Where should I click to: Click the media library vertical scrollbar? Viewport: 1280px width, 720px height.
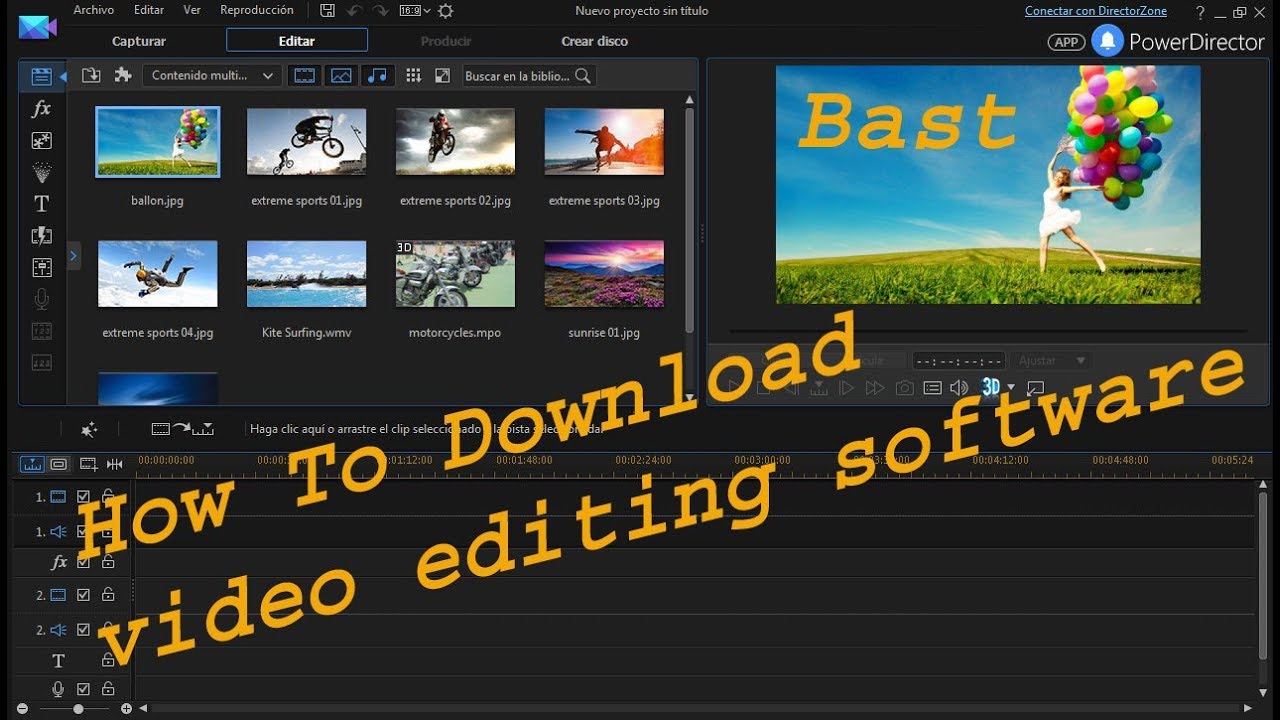[x=689, y=220]
